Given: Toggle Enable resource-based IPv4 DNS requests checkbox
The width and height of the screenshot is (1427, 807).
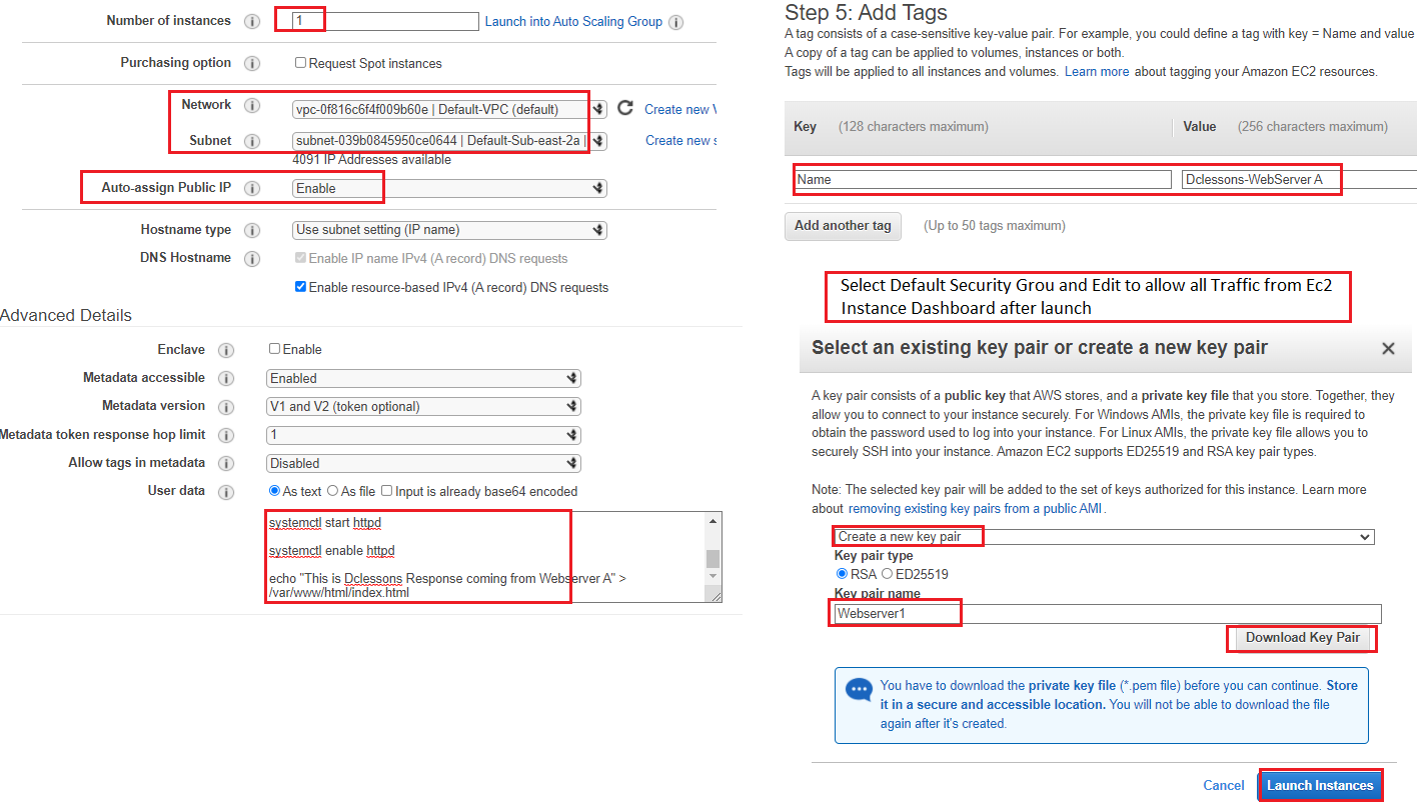Looking at the screenshot, I should [x=300, y=287].
